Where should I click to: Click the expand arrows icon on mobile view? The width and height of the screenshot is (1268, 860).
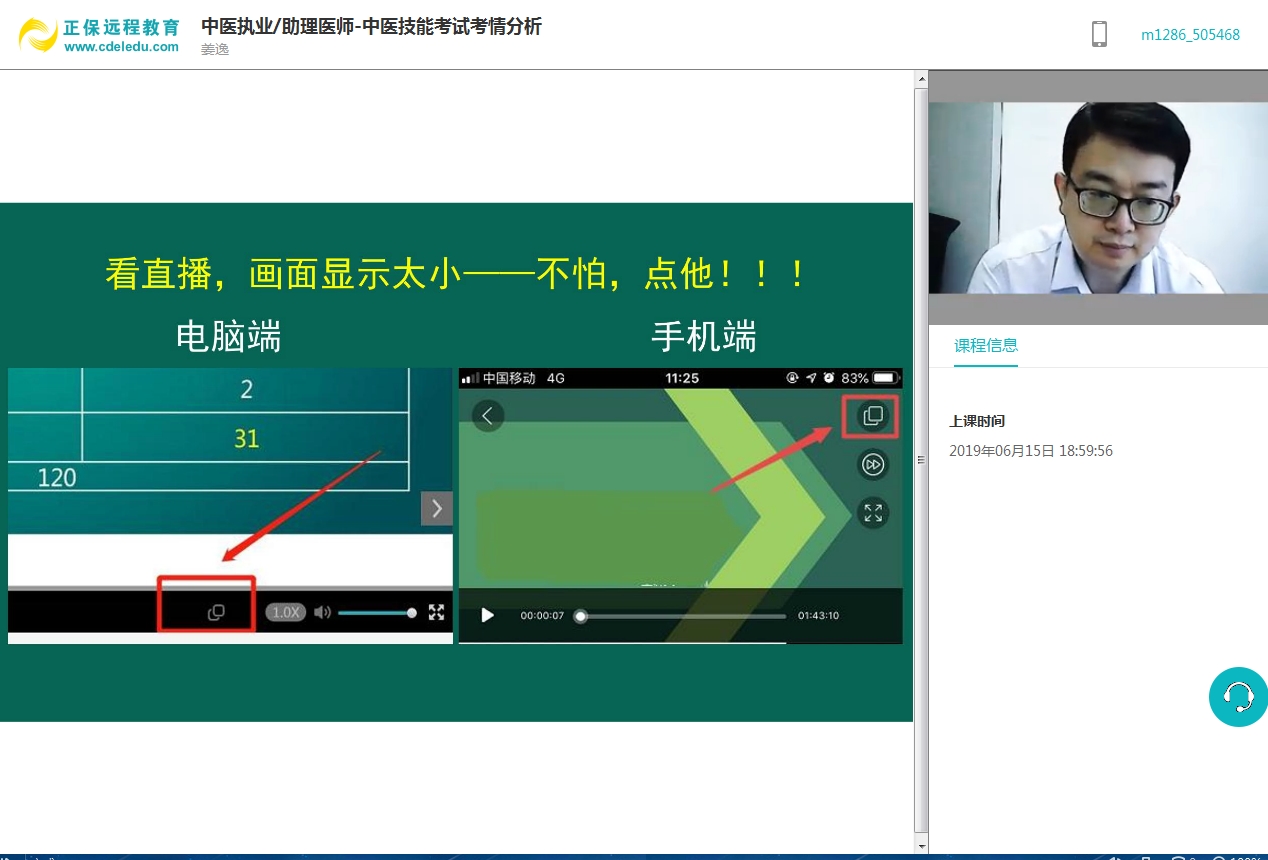coord(872,513)
